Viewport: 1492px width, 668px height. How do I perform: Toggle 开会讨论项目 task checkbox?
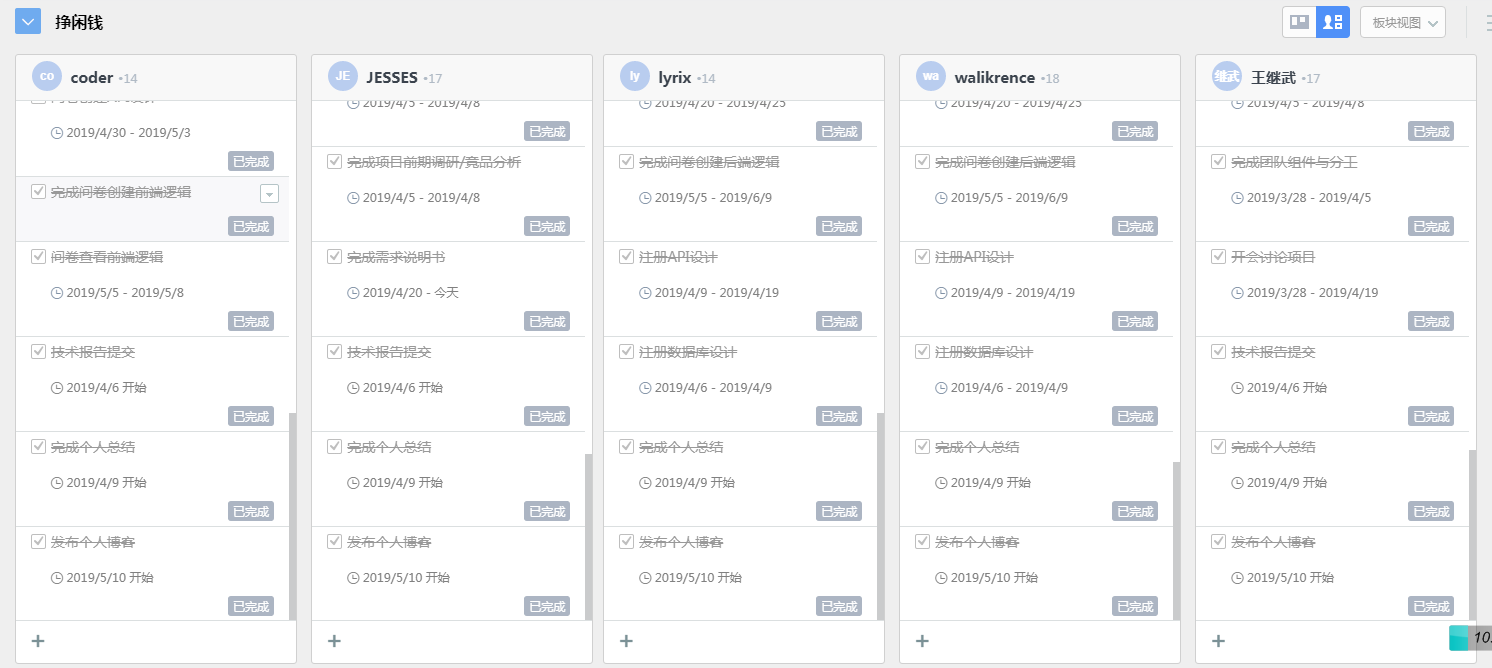(1218, 257)
